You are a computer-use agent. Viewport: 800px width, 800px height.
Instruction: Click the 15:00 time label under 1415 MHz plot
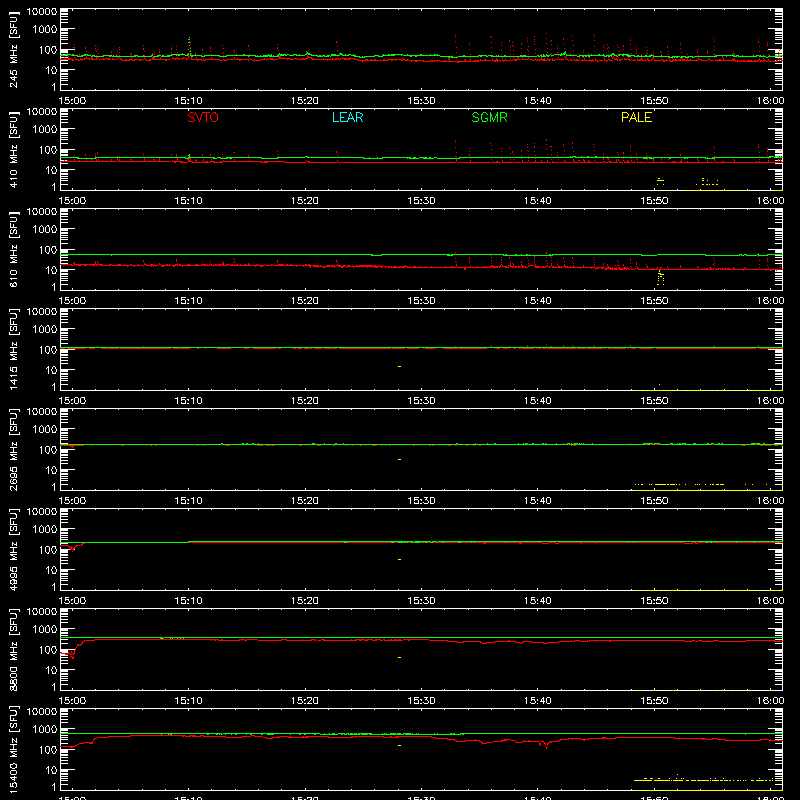click(72, 401)
